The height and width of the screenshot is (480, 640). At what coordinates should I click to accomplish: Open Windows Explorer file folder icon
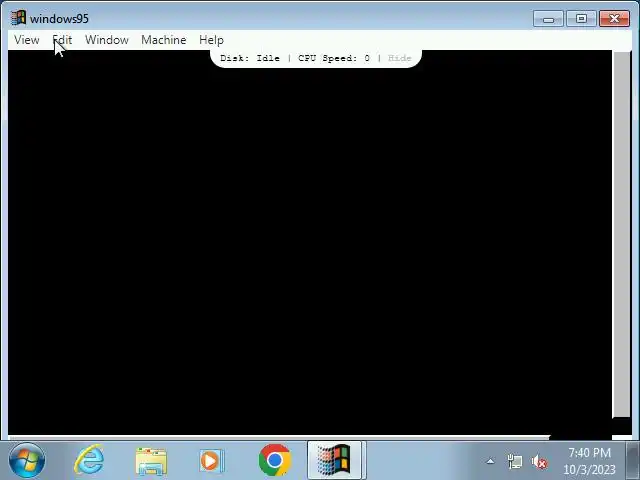coord(151,461)
